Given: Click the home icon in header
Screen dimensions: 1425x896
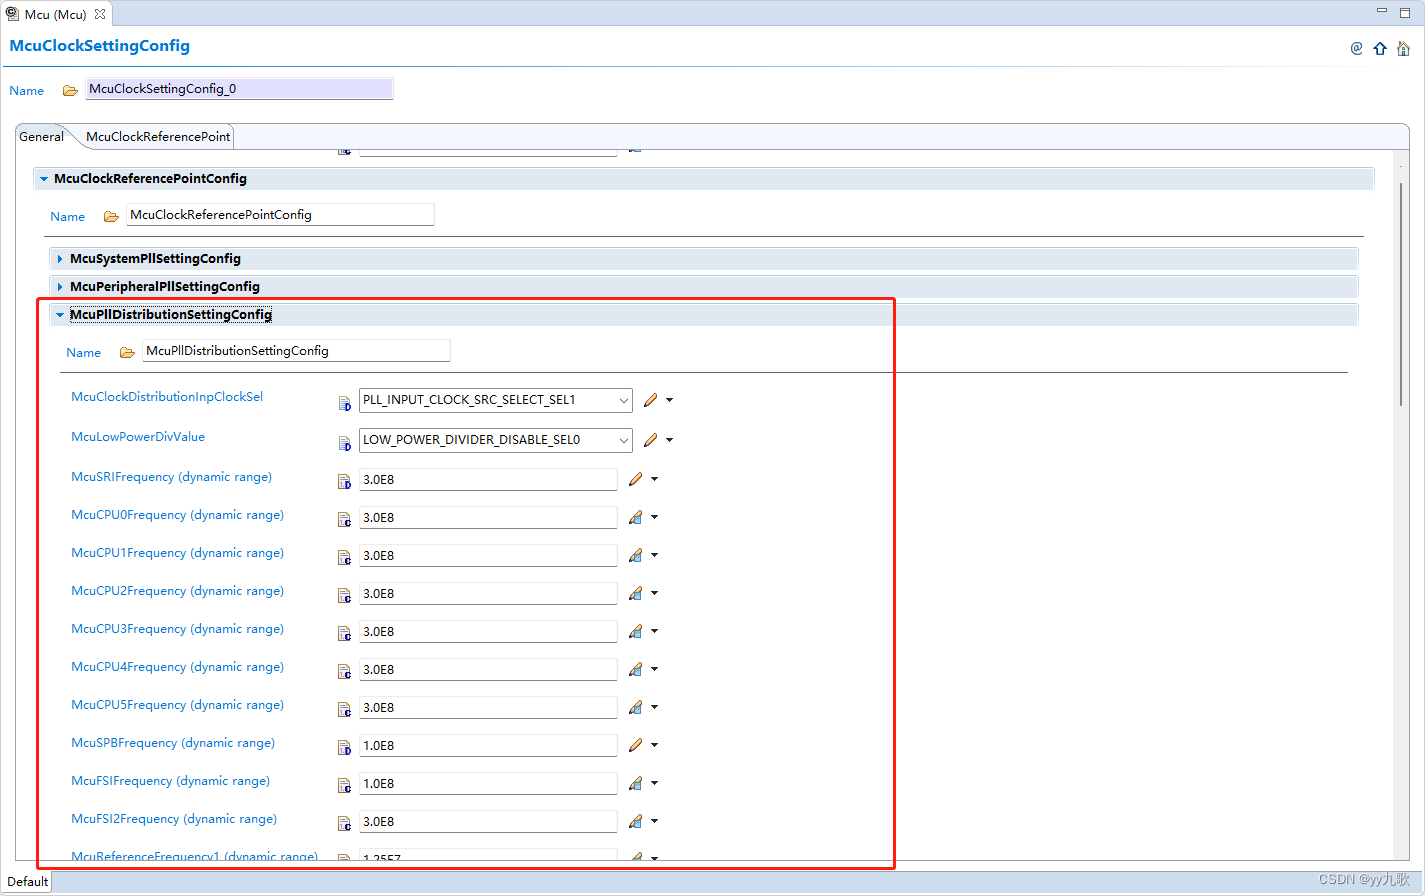Looking at the screenshot, I should click(x=1404, y=48).
